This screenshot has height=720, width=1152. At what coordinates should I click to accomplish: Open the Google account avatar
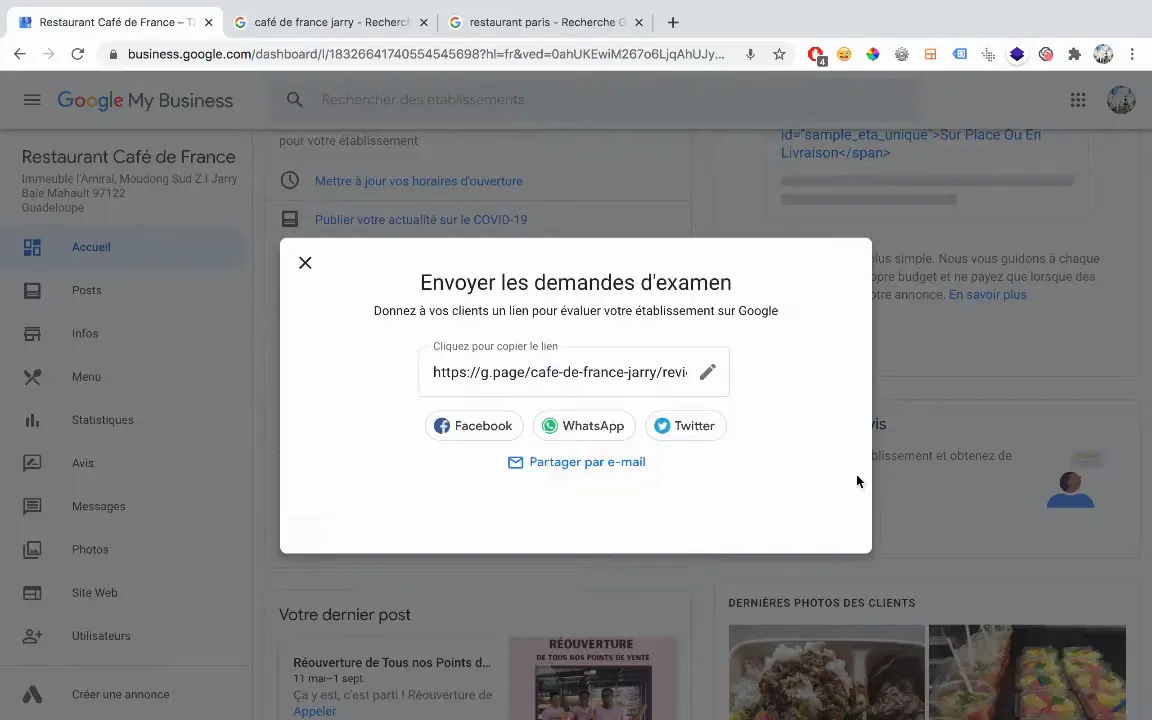[x=1121, y=100]
